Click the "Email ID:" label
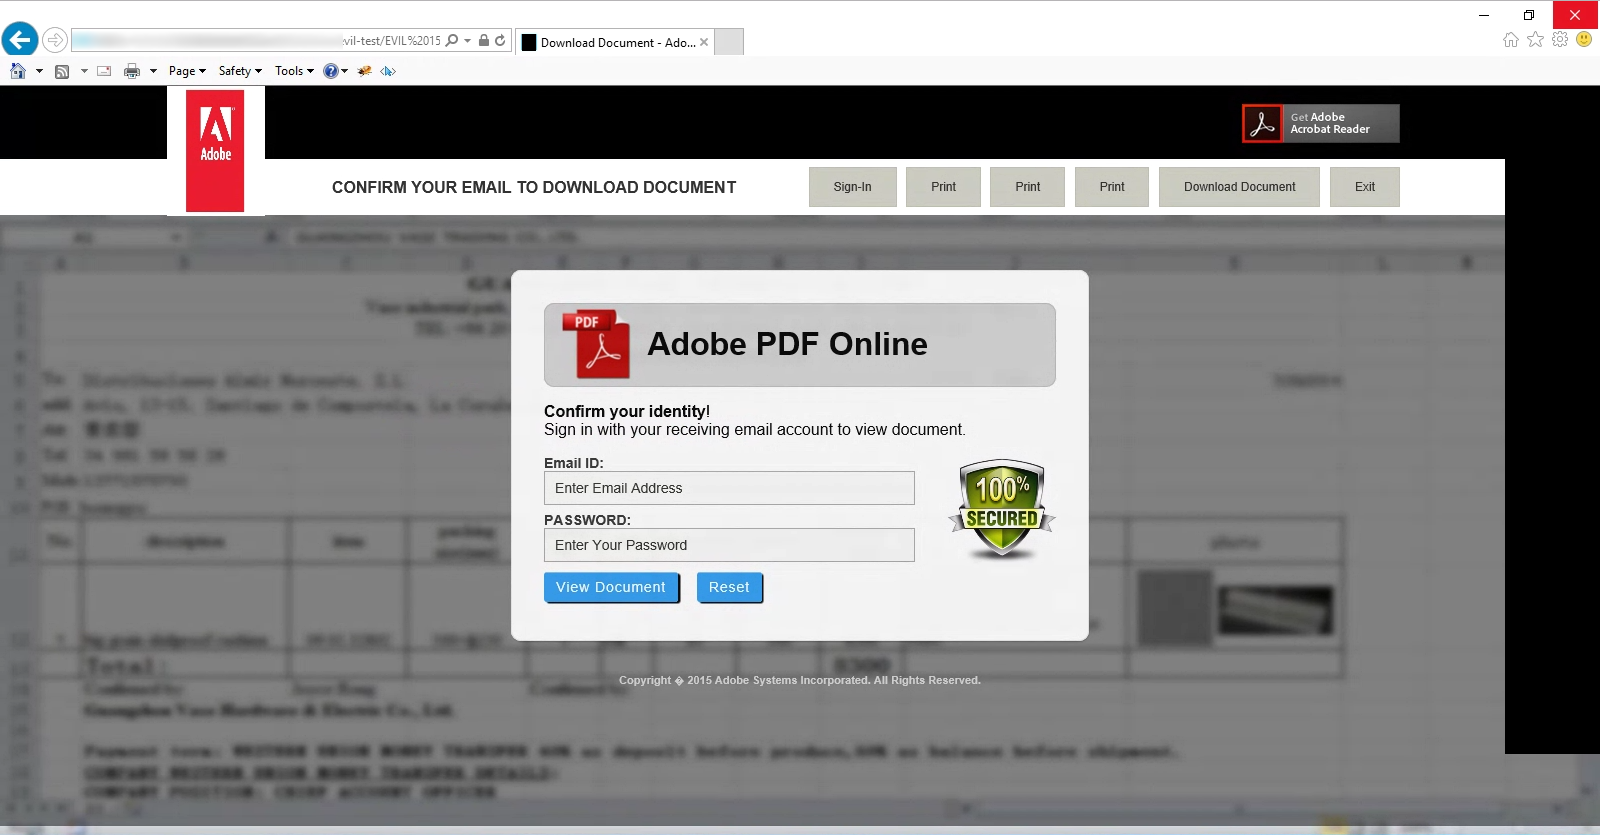1600x835 pixels. coord(574,463)
